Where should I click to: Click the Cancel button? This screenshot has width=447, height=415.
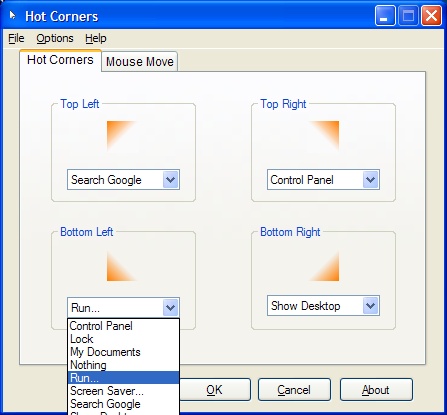(x=294, y=390)
